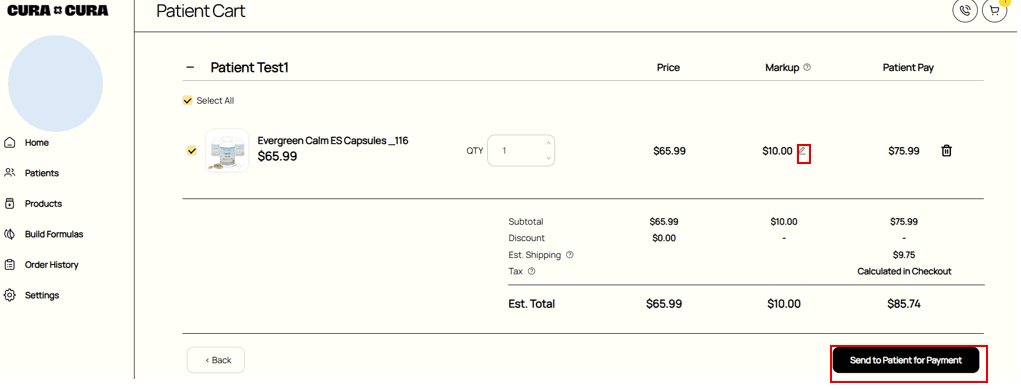Open Order History in sidebar
Screen dimensions: 1021x389
[x=51, y=265]
